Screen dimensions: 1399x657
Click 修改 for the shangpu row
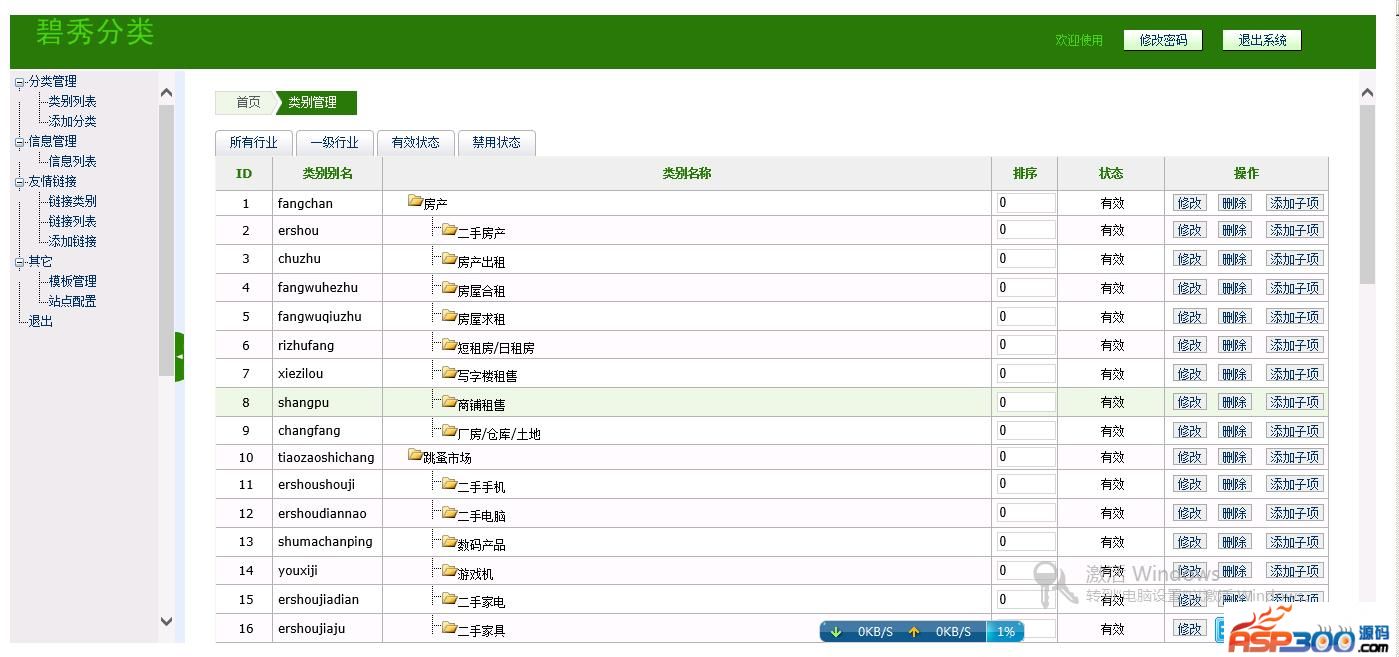1189,402
